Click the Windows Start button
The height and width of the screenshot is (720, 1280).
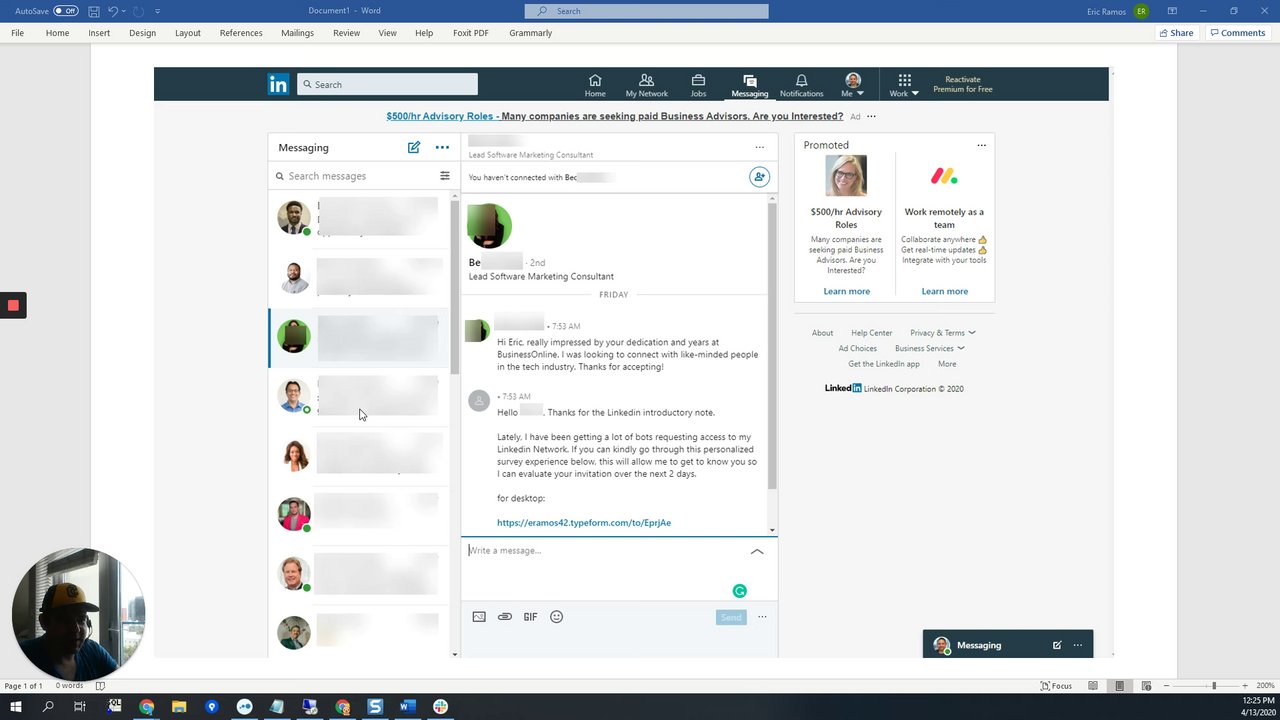(x=16, y=707)
